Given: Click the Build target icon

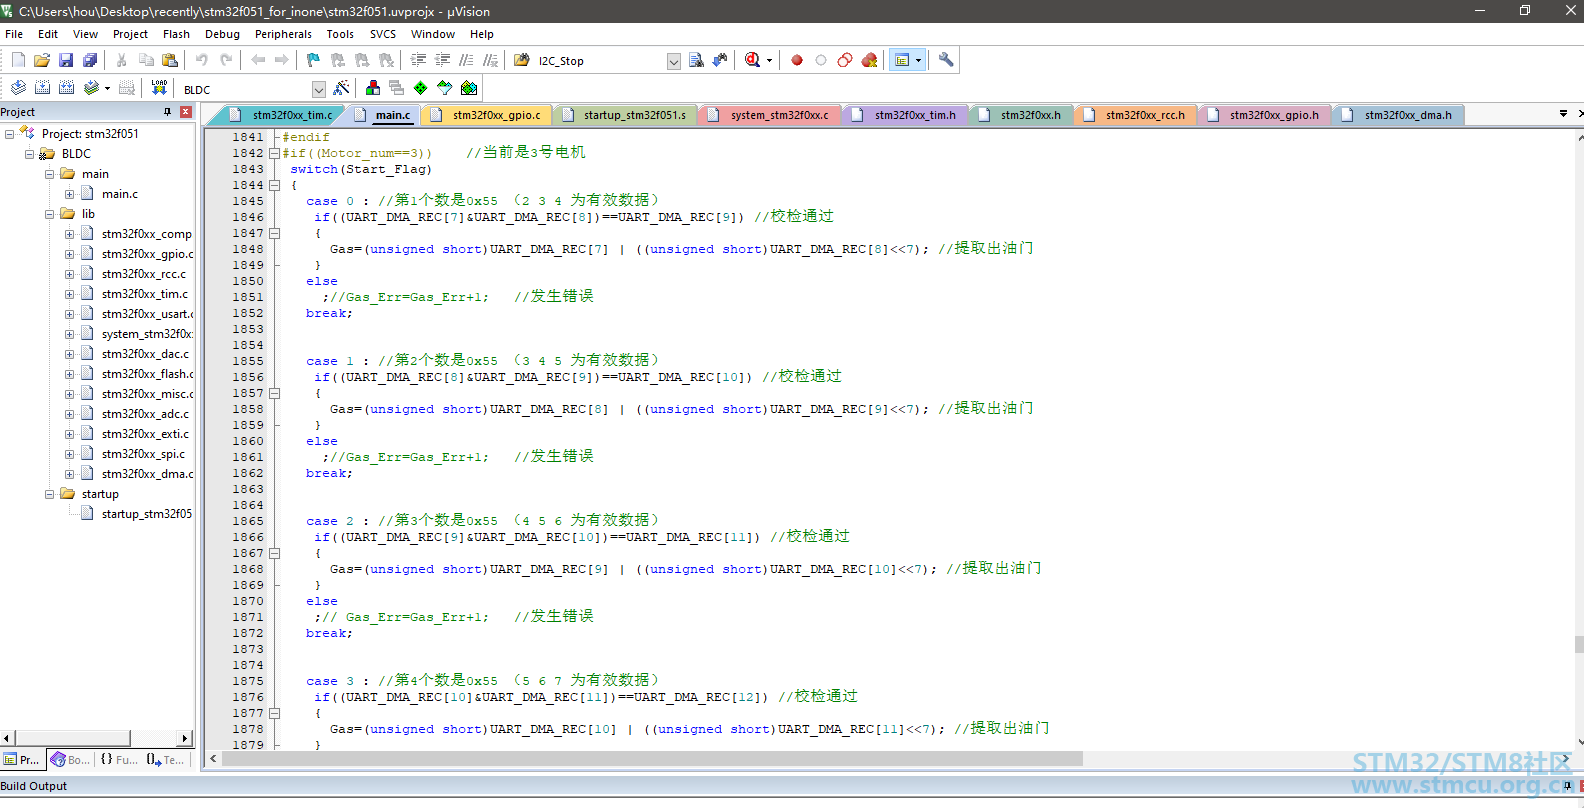Looking at the screenshot, I should click(x=42, y=88).
